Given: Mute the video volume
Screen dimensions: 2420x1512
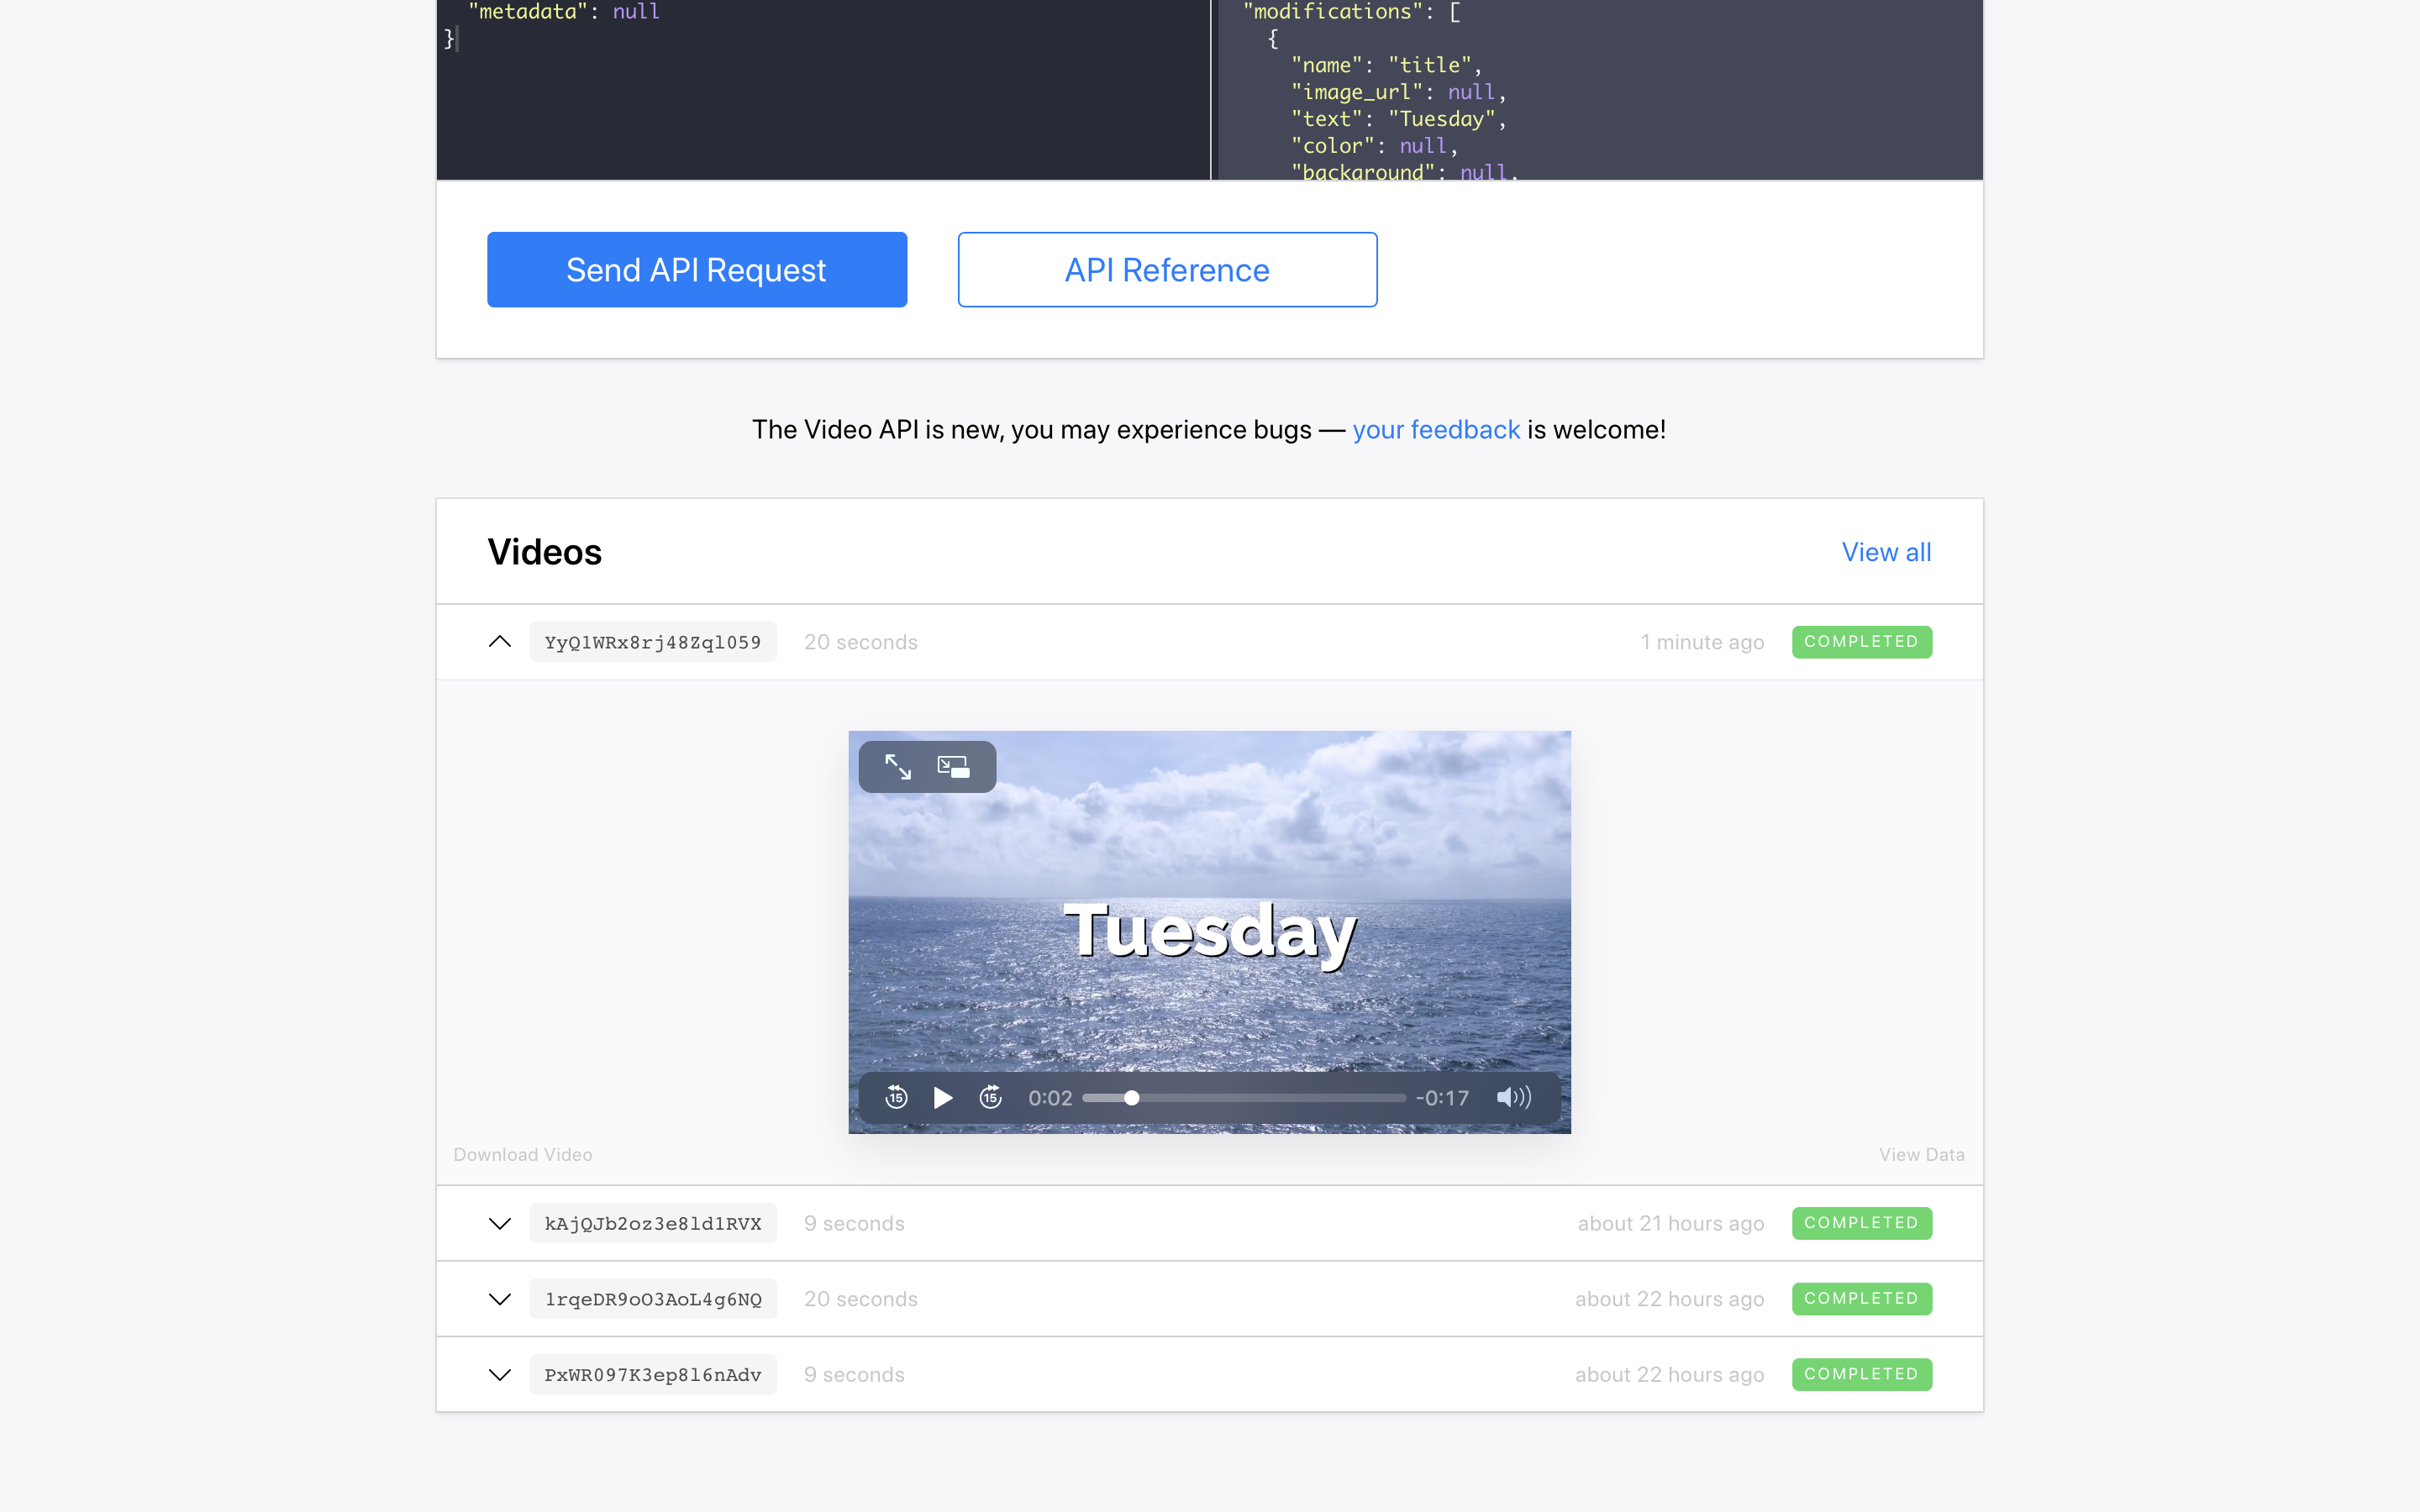Looking at the screenshot, I should click(1512, 1097).
